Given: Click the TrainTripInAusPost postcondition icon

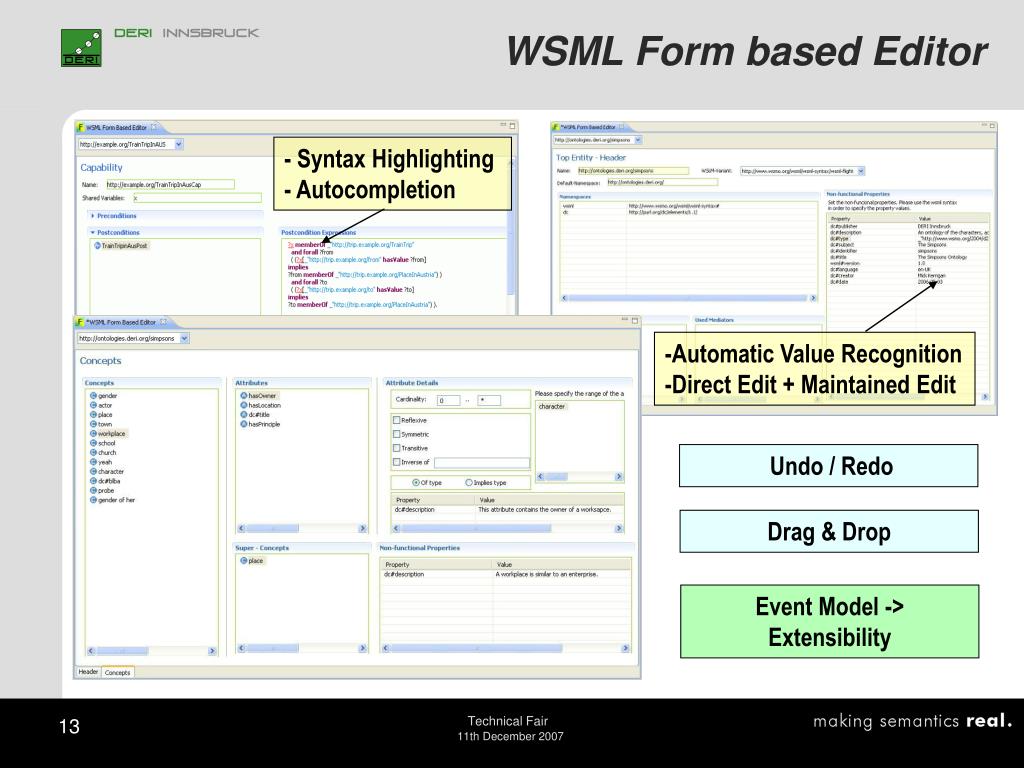Looking at the screenshot, I should pyautogui.click(x=97, y=245).
